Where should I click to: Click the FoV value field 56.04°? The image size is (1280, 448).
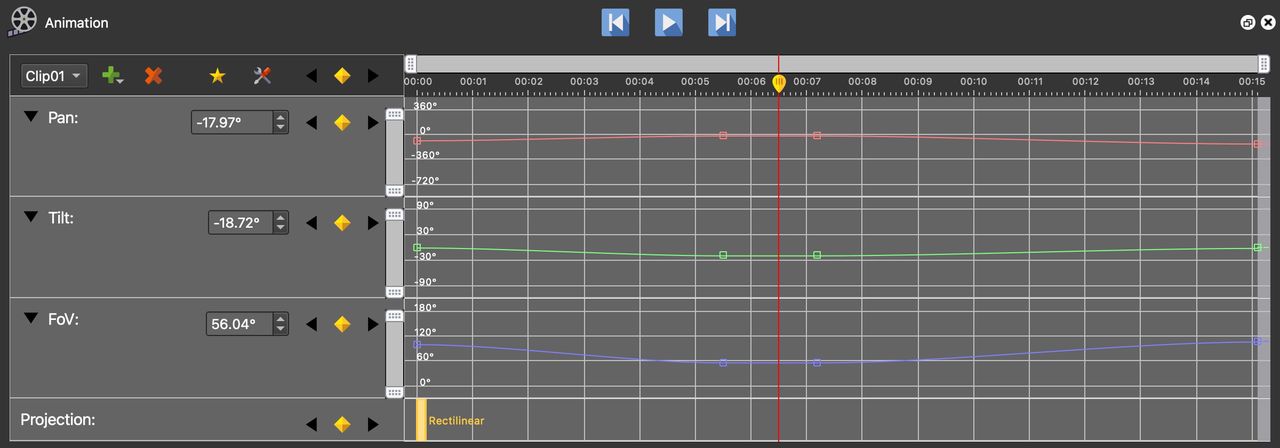tap(240, 324)
